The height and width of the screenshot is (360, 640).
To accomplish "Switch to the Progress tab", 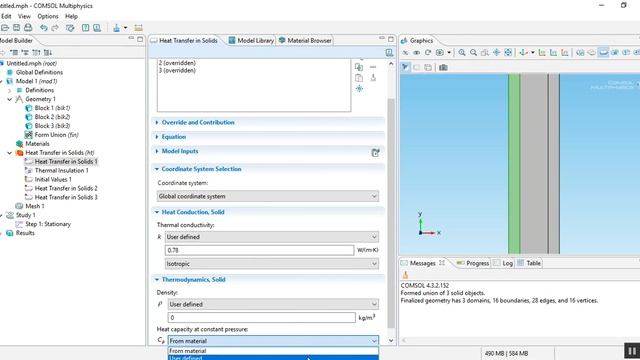I will [x=473, y=263].
